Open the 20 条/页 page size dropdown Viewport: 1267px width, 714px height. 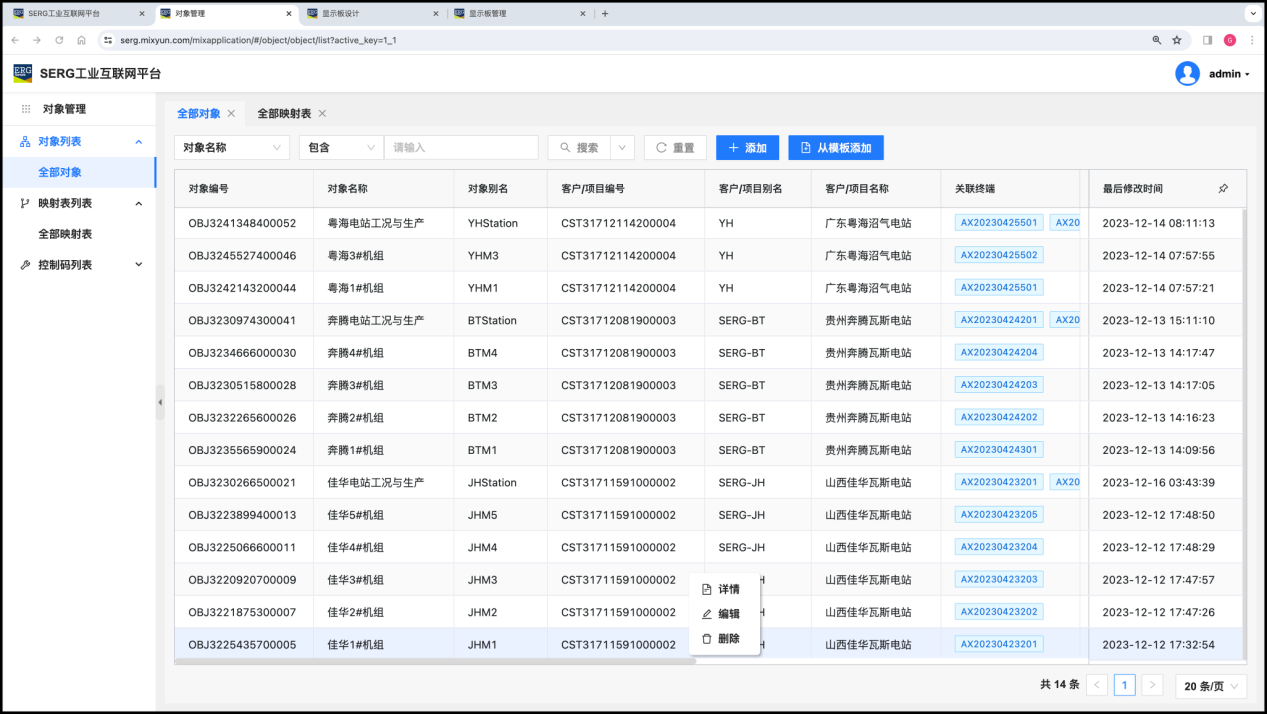point(1210,686)
